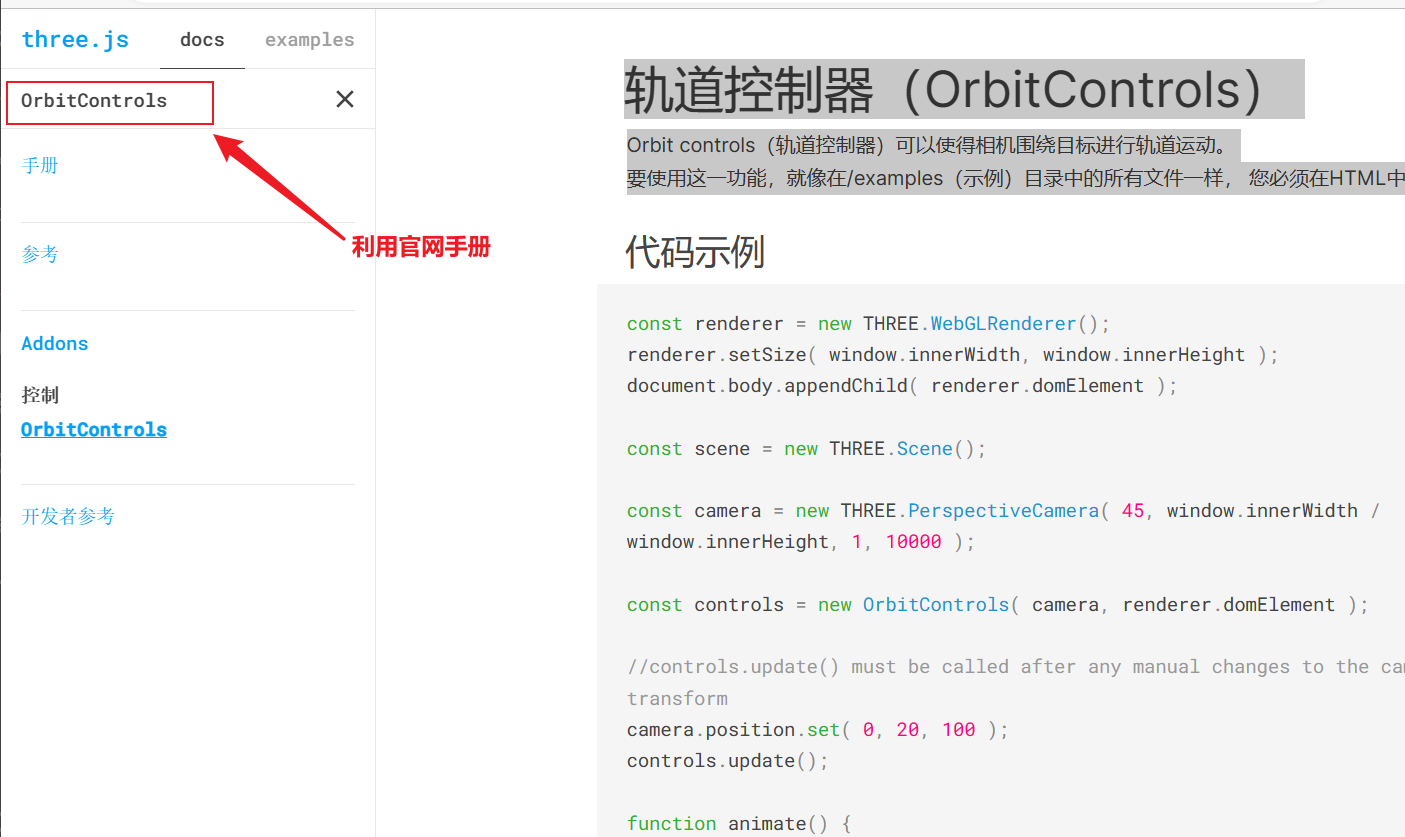Image resolution: width=1405 pixels, height=837 pixels.
Task: Click the WebGLRenderer link in code sample
Action: pyautogui.click(x=1003, y=323)
